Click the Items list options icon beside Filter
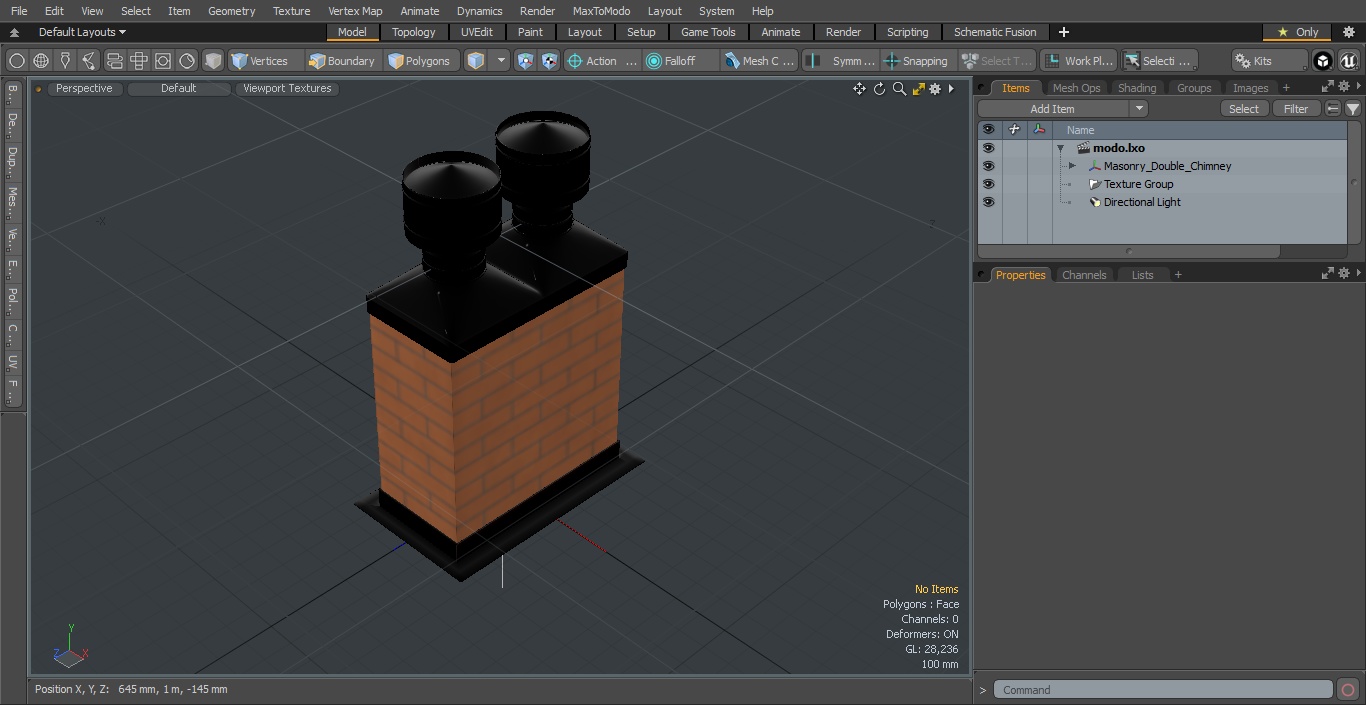Image resolution: width=1366 pixels, height=705 pixels. tap(1333, 109)
